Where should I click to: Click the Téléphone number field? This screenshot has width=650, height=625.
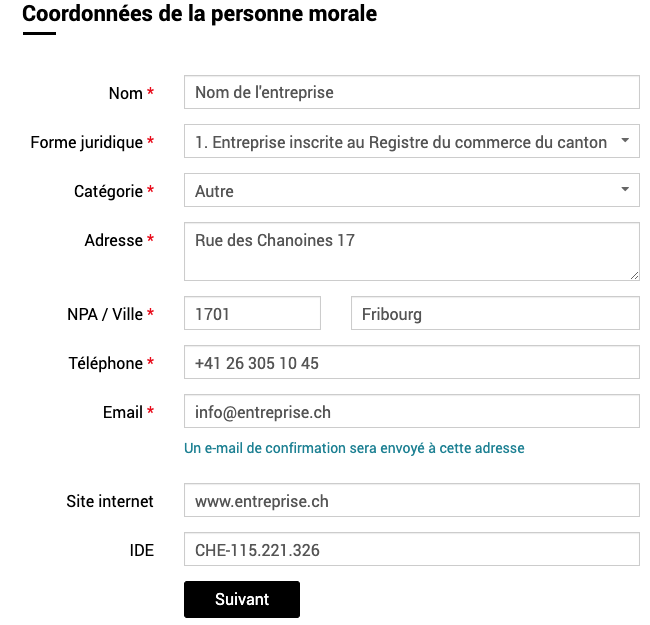[x=411, y=362]
